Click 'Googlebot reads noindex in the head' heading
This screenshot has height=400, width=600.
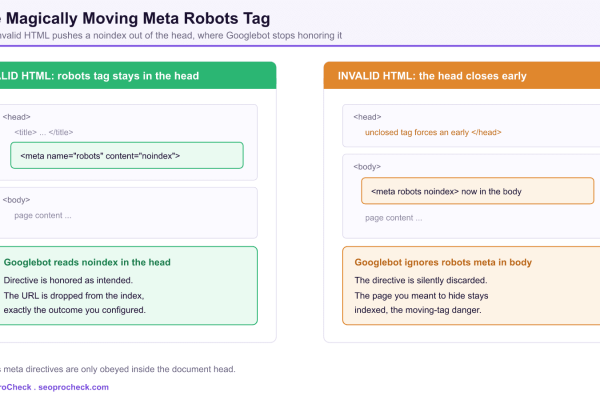pyautogui.click(x=87, y=262)
